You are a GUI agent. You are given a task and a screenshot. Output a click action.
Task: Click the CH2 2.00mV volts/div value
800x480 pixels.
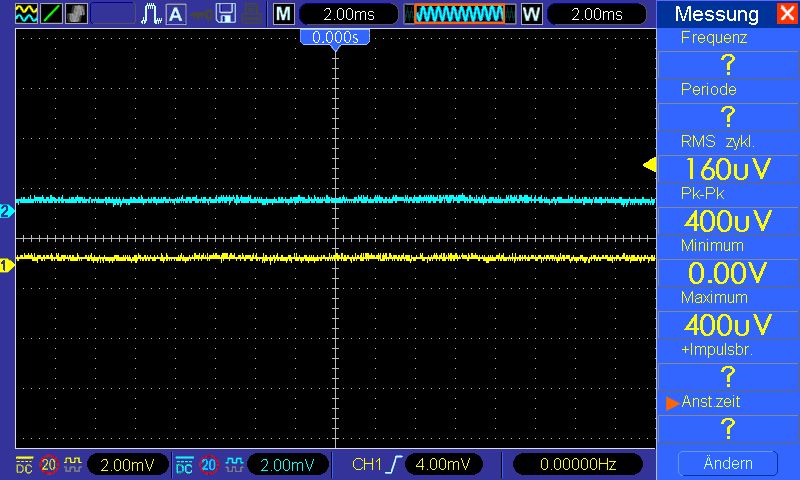pyautogui.click(x=287, y=465)
